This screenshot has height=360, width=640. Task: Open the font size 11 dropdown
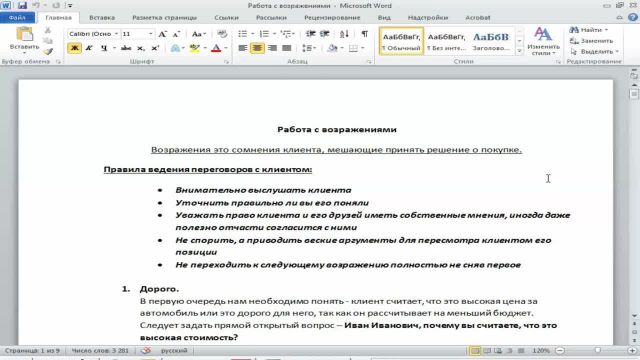click(x=151, y=34)
